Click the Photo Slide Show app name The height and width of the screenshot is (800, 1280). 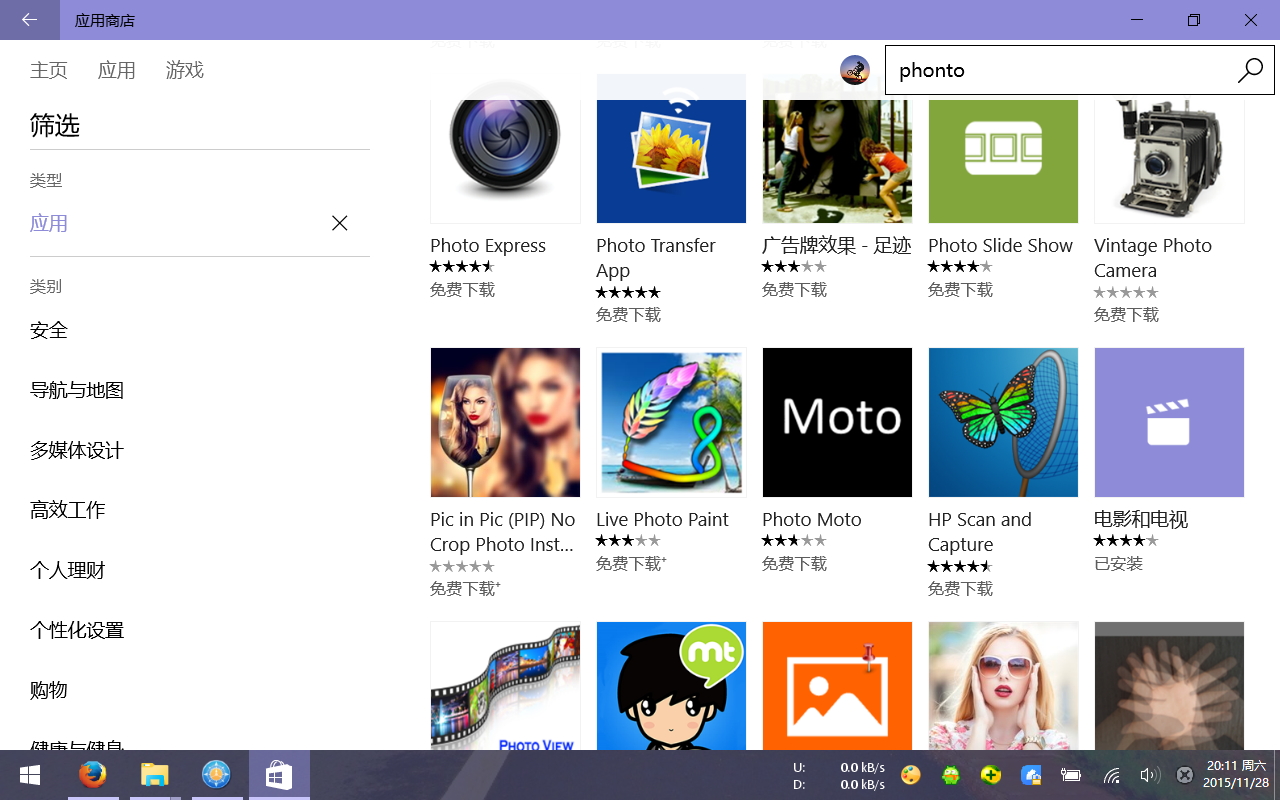[1000, 246]
